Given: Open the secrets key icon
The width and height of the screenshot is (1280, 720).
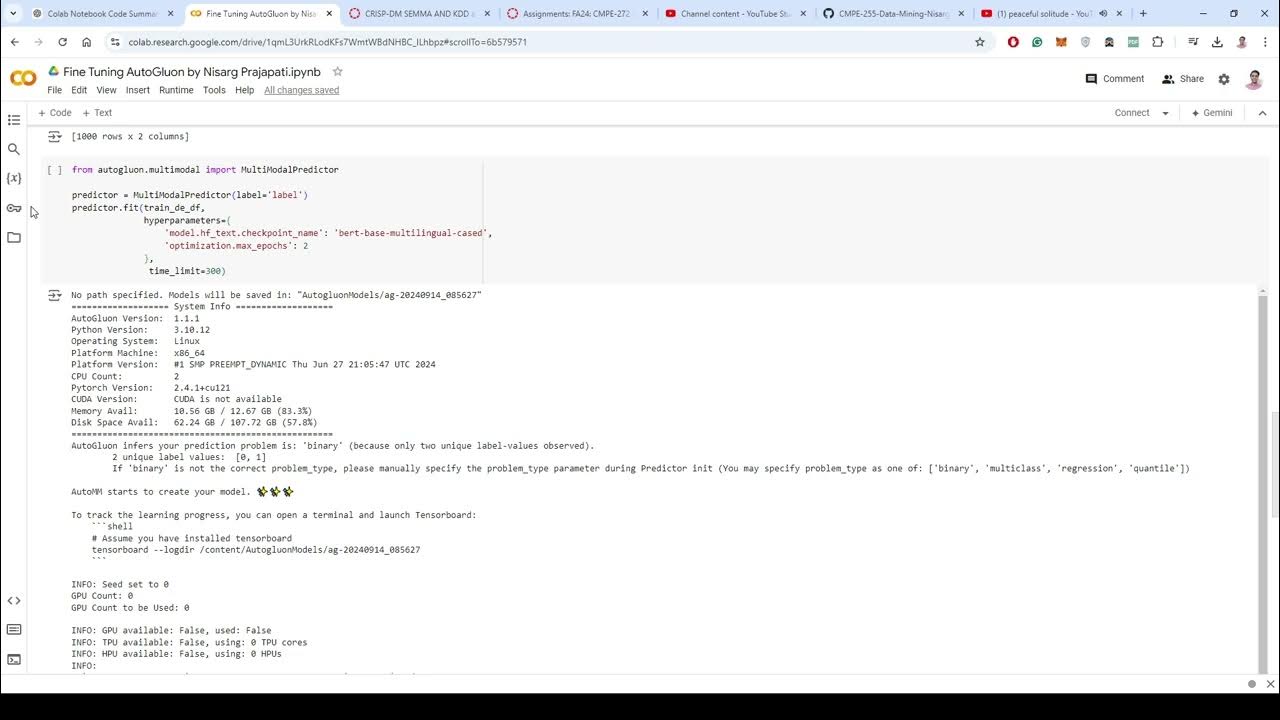Looking at the screenshot, I should click(x=14, y=208).
